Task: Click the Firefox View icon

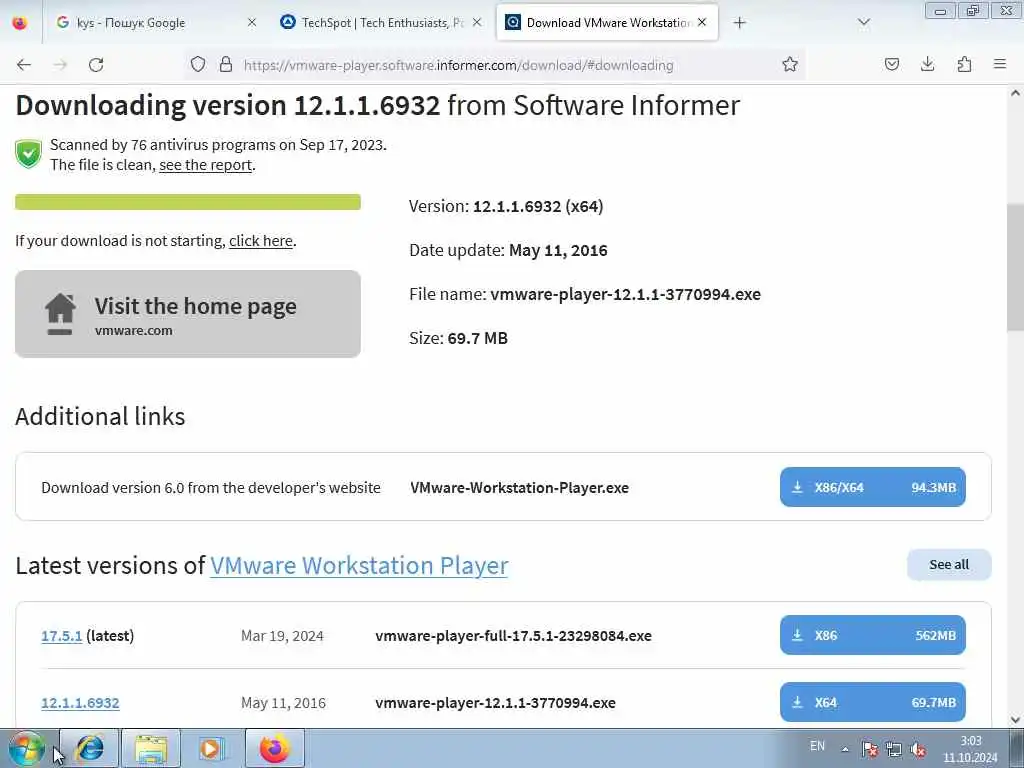Action: pos(20,23)
